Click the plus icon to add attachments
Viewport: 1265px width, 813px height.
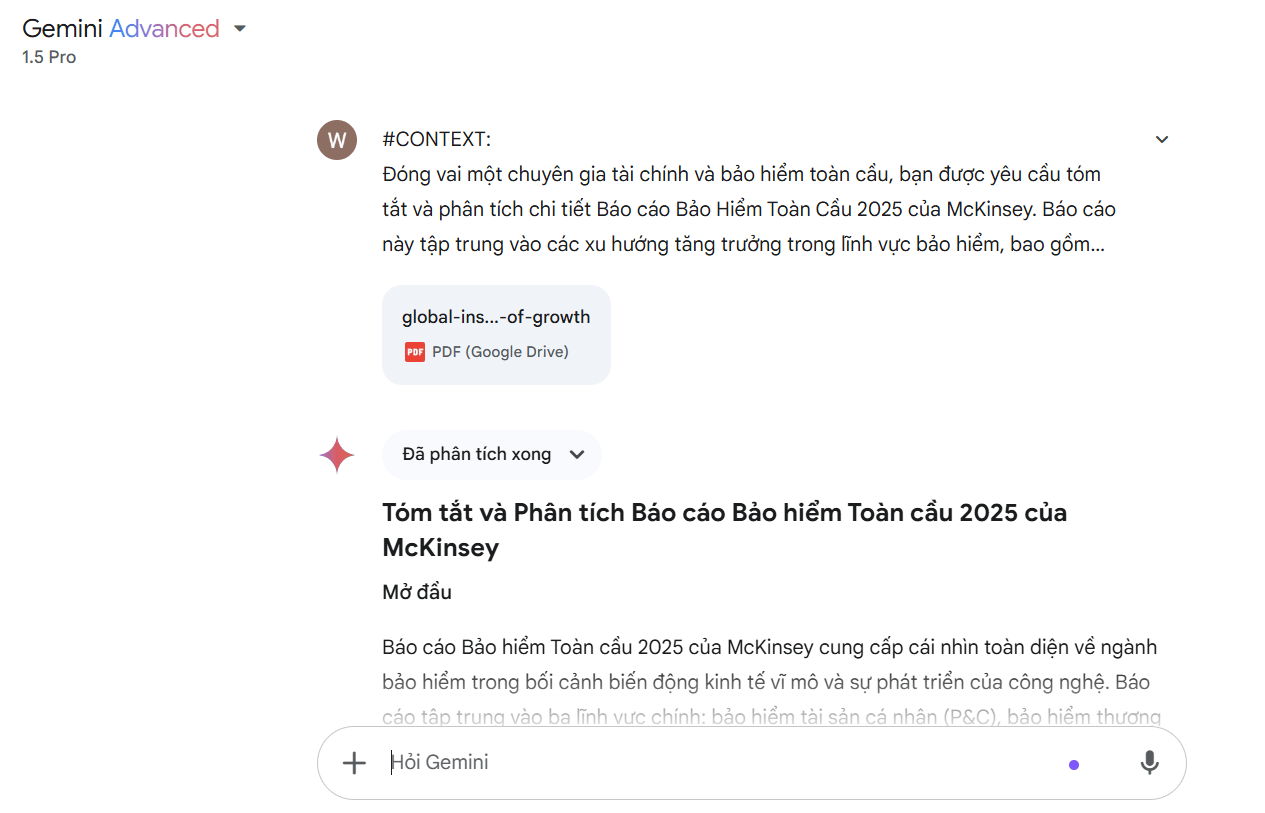pos(354,763)
